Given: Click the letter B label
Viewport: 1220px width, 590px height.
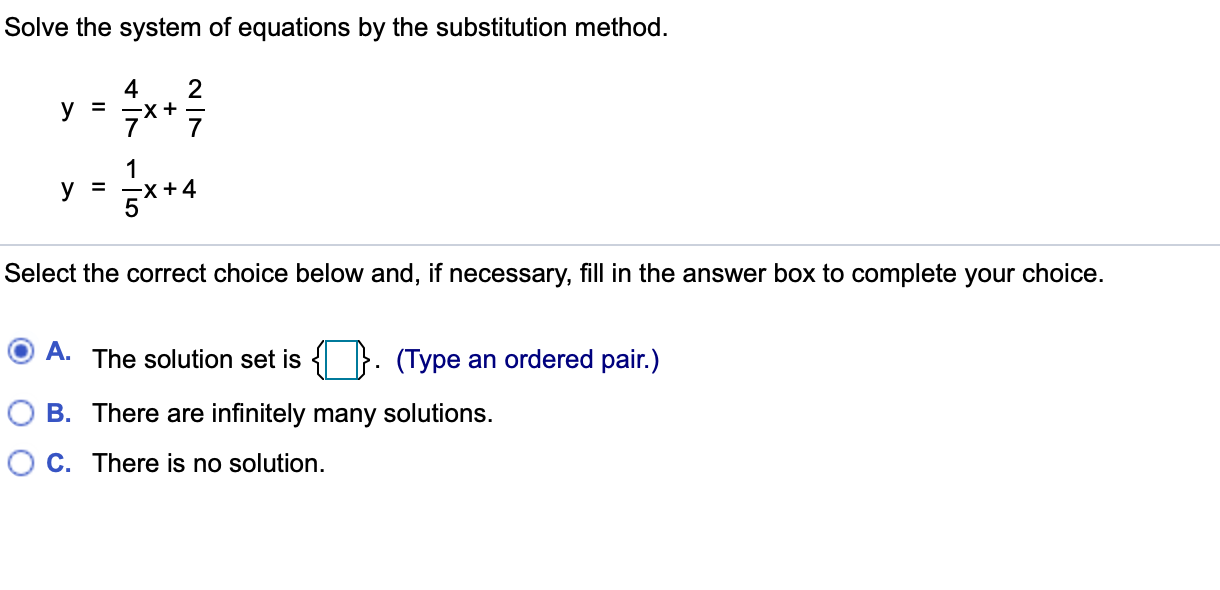Looking at the screenshot, I should click(58, 413).
